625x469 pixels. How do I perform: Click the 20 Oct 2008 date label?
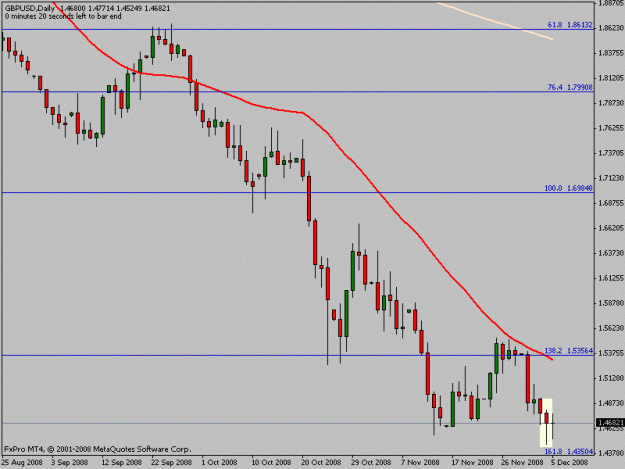click(321, 462)
